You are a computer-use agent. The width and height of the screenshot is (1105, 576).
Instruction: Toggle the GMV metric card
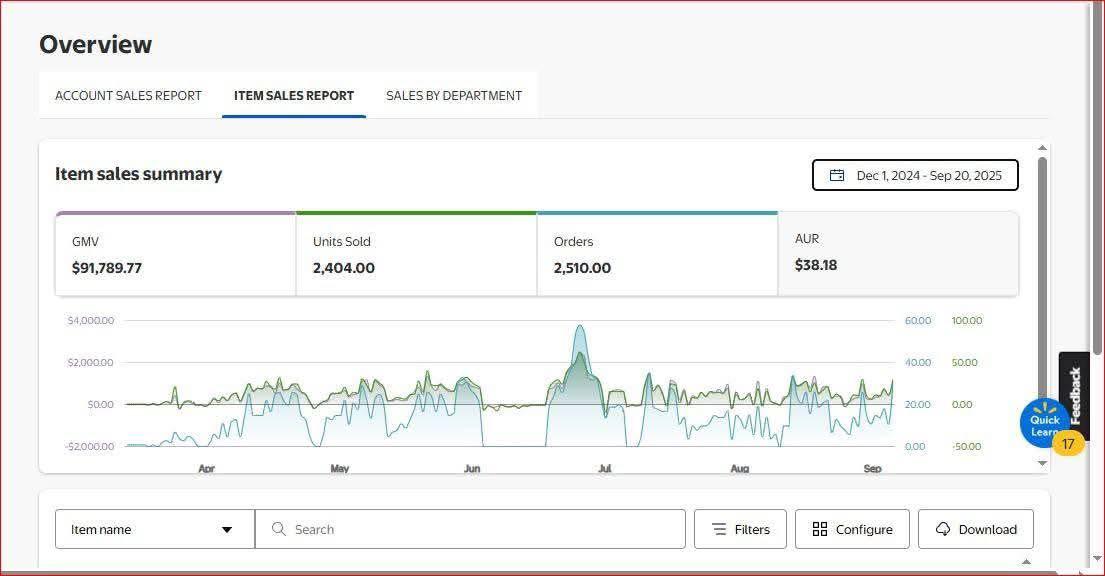coord(175,255)
